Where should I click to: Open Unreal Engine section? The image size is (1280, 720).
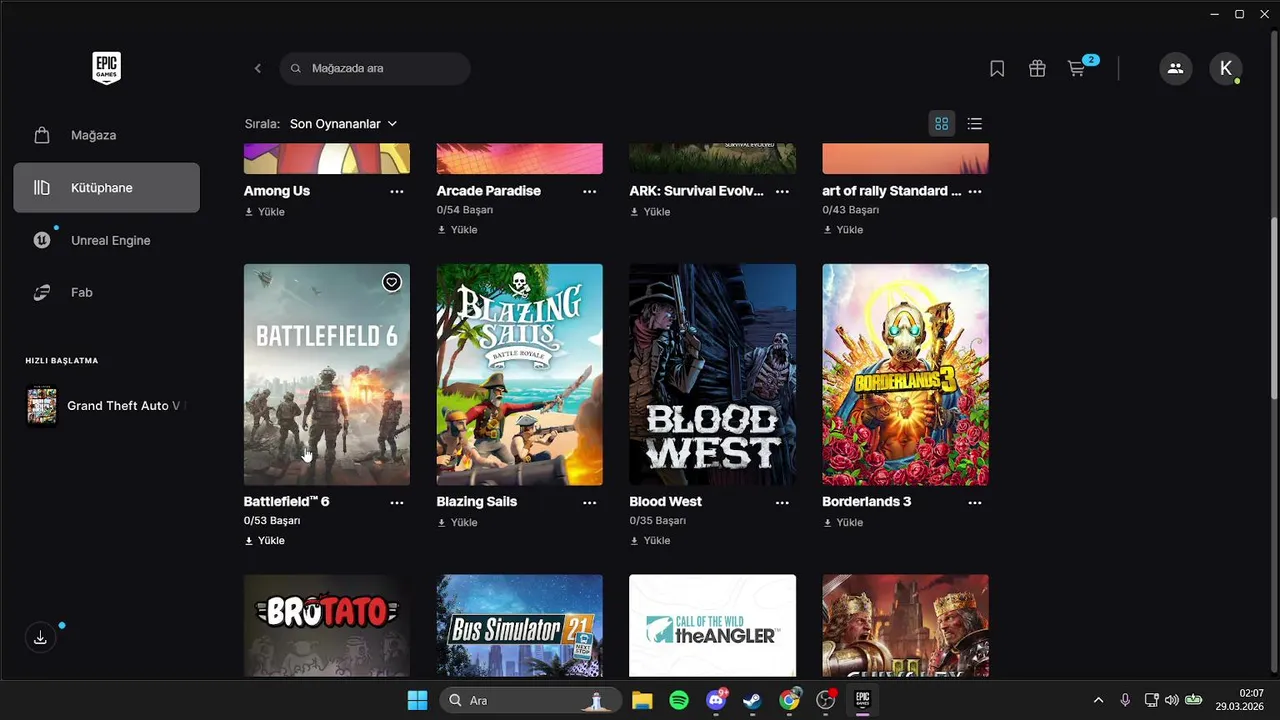107,240
